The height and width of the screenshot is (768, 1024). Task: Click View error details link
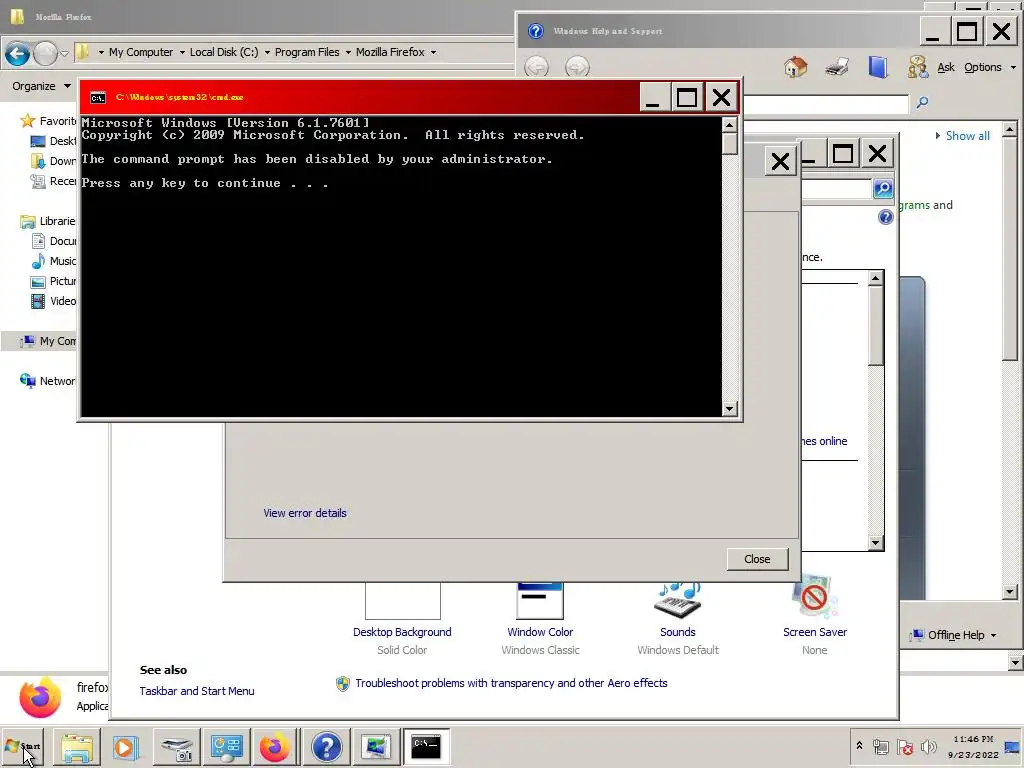pyautogui.click(x=305, y=513)
